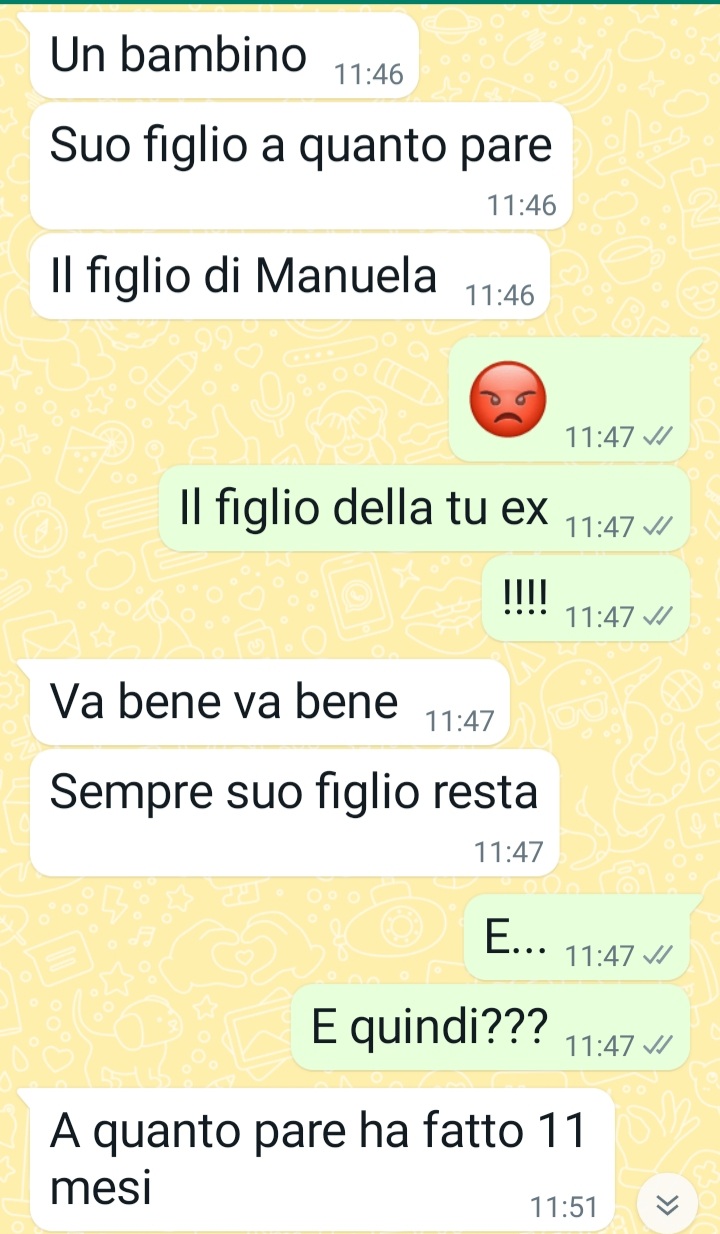Select the 'Suo figlio a quanto pare' message
Image resolution: width=720 pixels, height=1234 pixels.
[x=301, y=166]
